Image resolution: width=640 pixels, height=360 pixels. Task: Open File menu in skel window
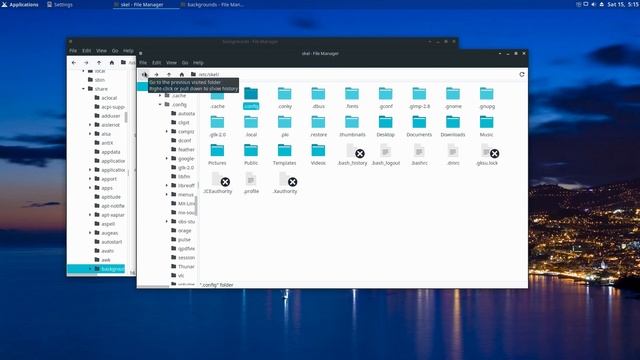point(143,63)
